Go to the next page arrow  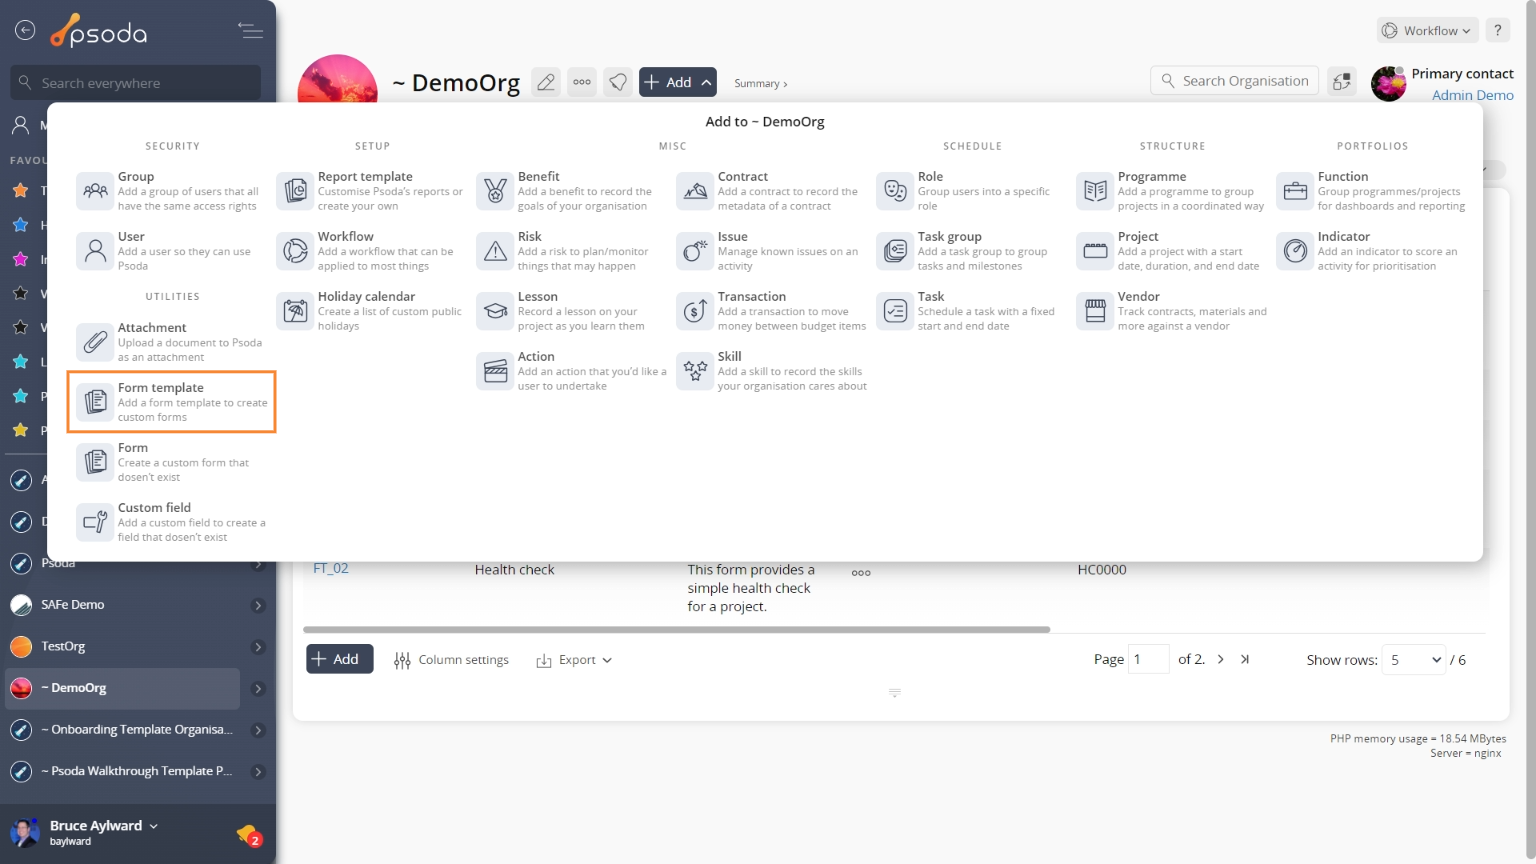click(x=1220, y=659)
